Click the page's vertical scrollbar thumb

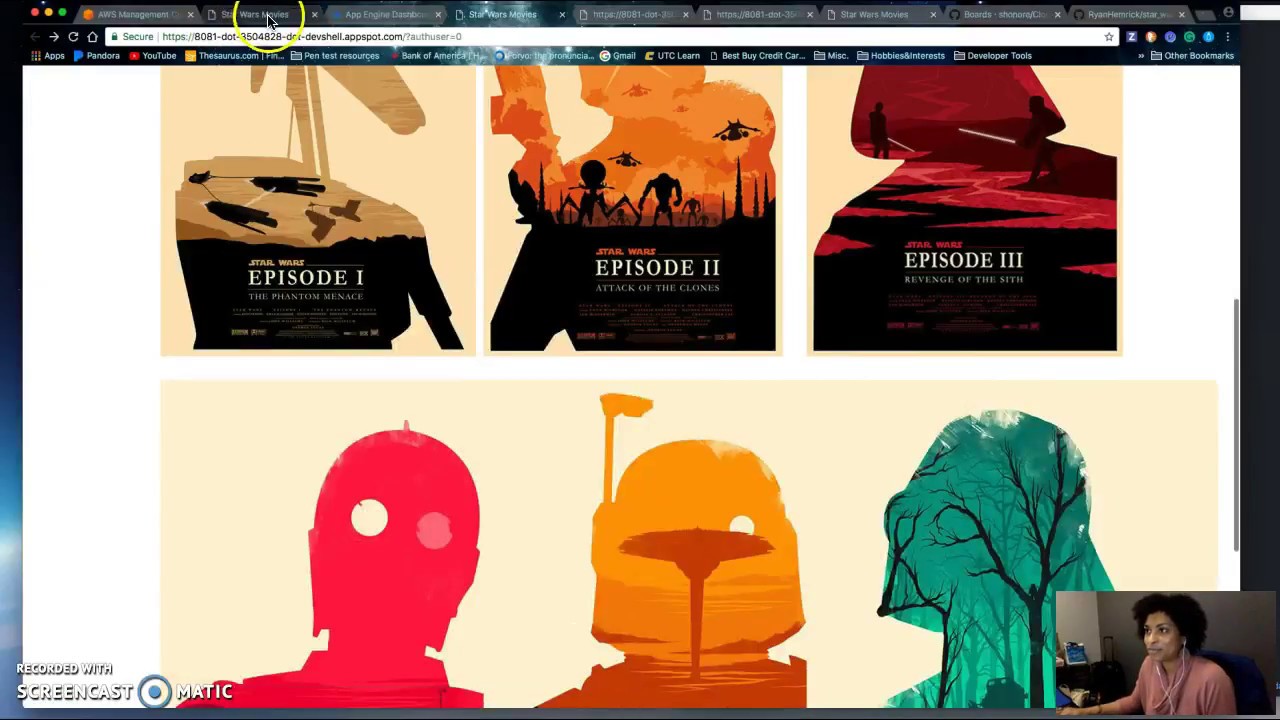(x=1236, y=424)
